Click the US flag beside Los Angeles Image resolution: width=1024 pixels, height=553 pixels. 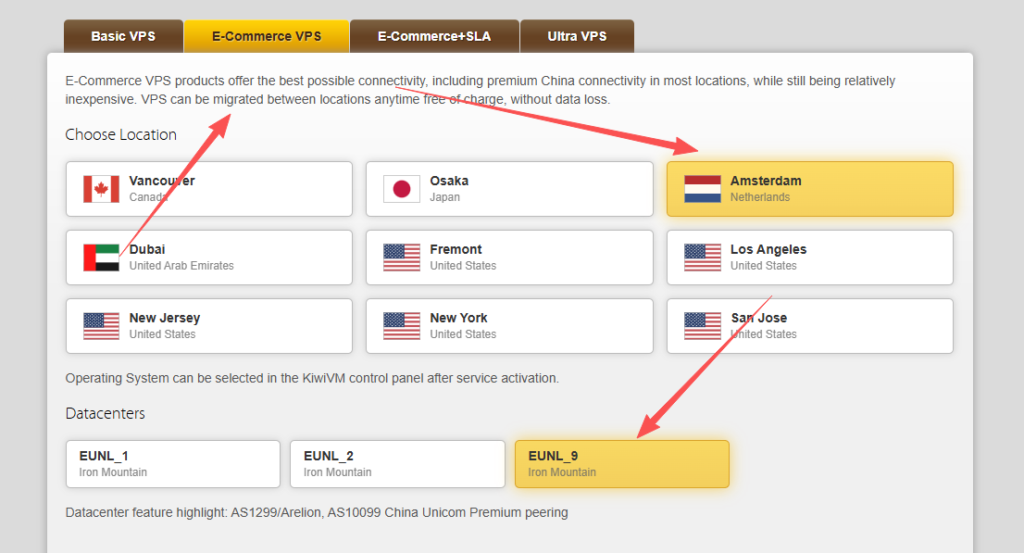tap(702, 257)
